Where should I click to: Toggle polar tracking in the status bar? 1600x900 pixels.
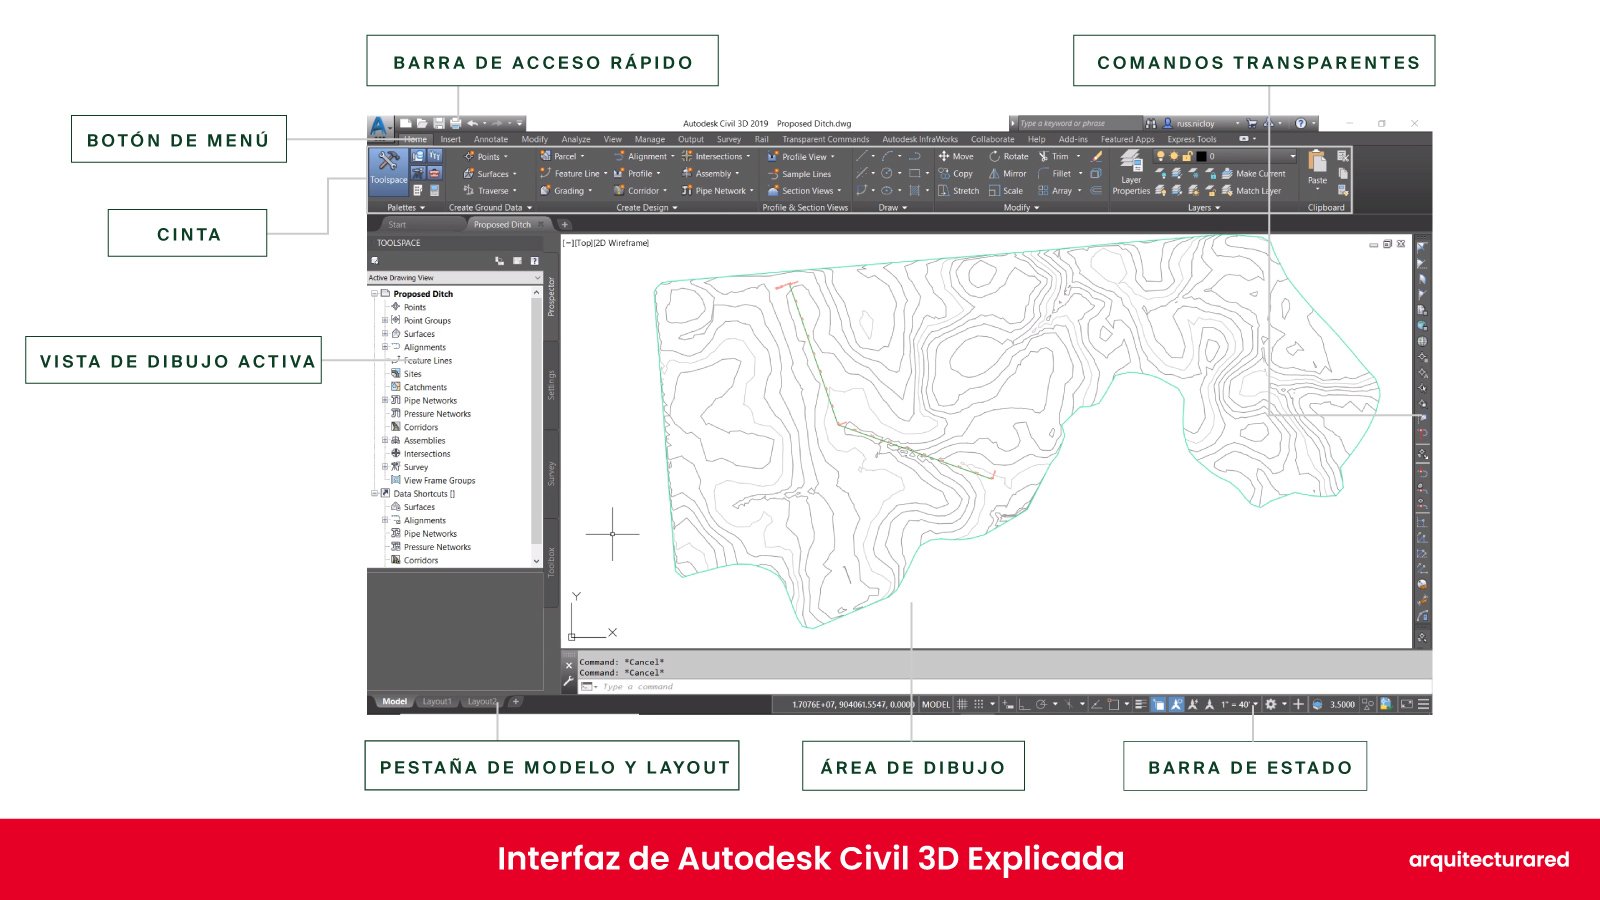pos(1041,704)
